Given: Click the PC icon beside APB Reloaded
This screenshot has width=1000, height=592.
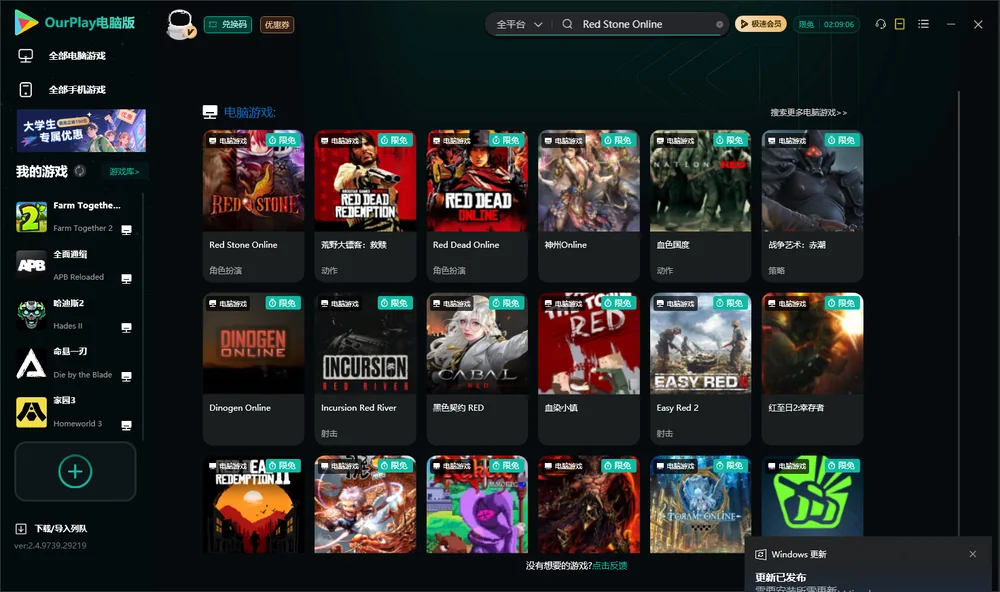Looking at the screenshot, I should point(126,279).
